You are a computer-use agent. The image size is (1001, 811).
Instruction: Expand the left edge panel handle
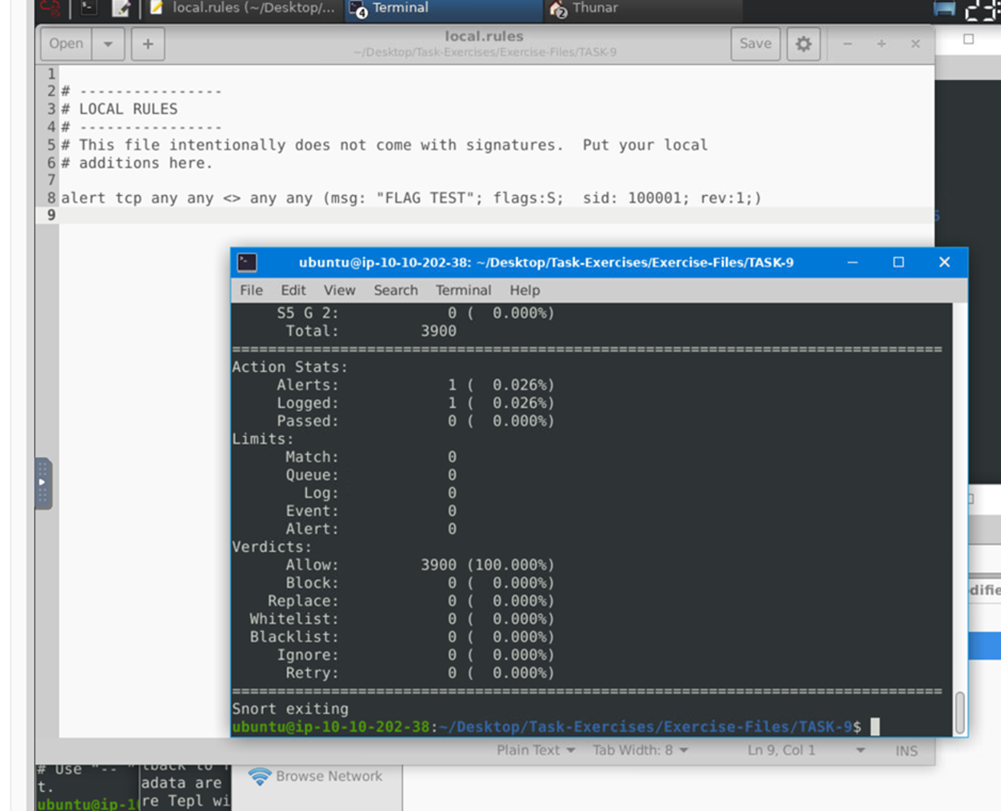(x=43, y=483)
